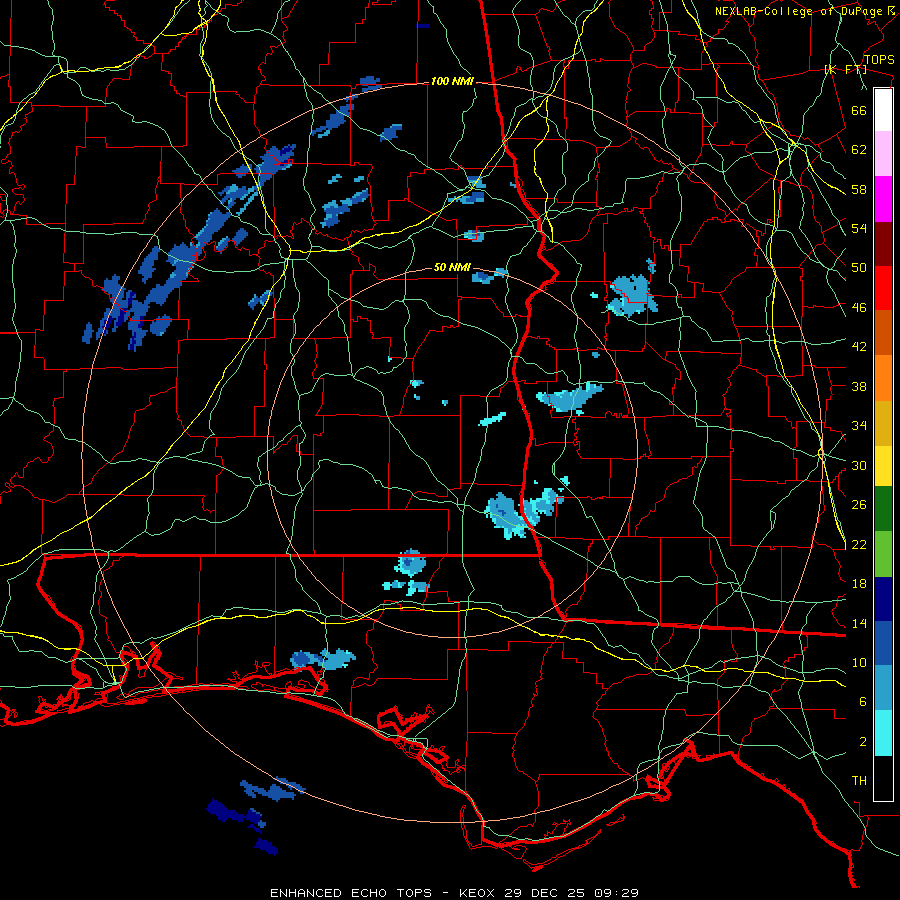Click the TOPS legend title
Viewport: 900px width, 900px height.
coord(879,60)
